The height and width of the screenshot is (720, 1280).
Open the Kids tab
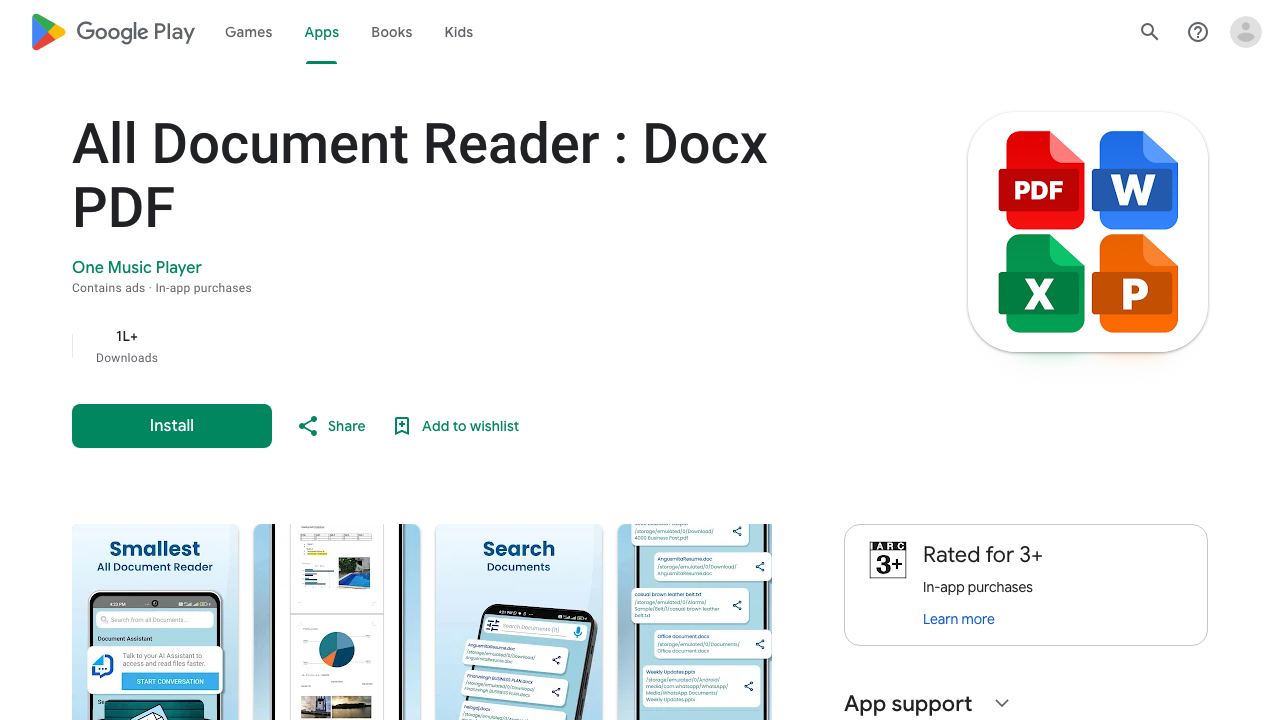pyautogui.click(x=459, y=32)
